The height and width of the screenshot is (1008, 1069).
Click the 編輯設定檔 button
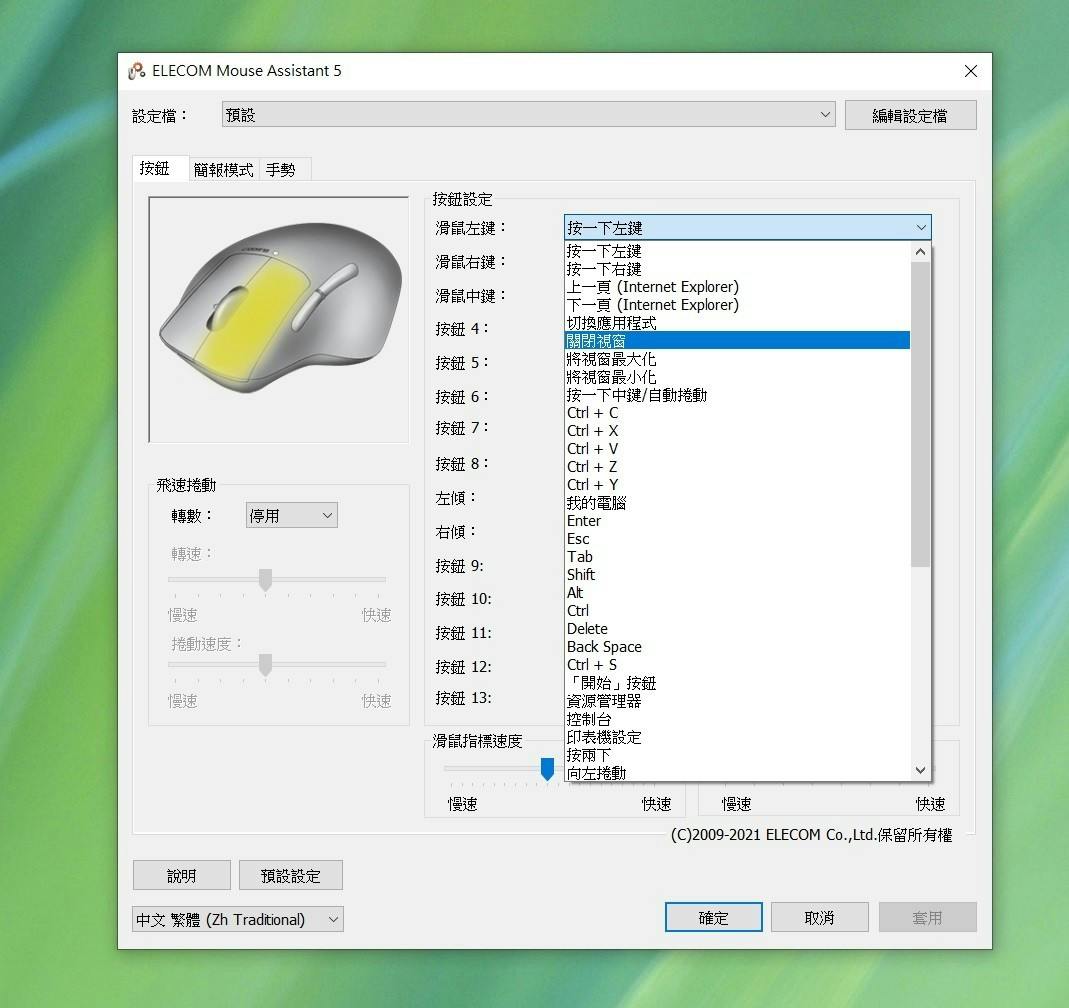point(910,115)
